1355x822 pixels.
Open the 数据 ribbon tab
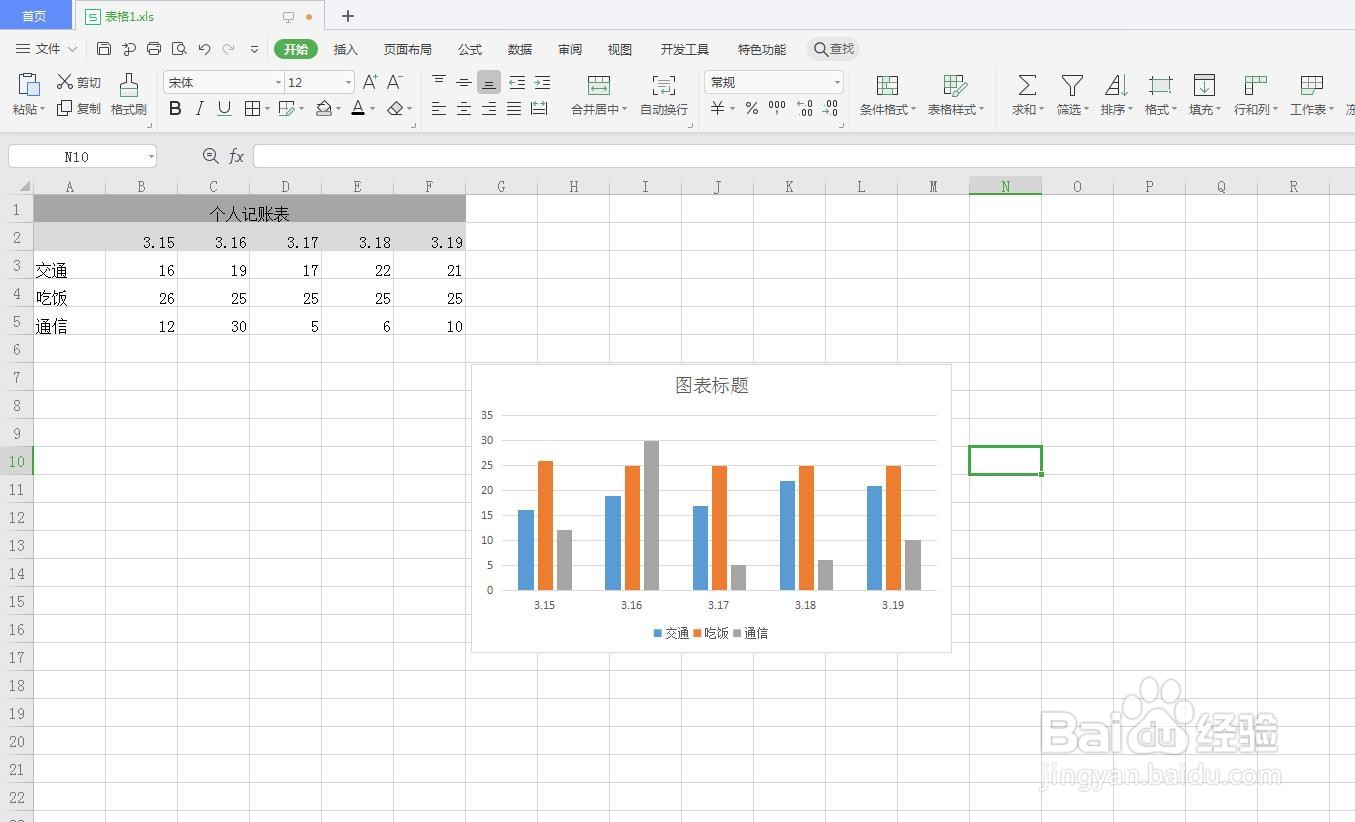[x=519, y=48]
